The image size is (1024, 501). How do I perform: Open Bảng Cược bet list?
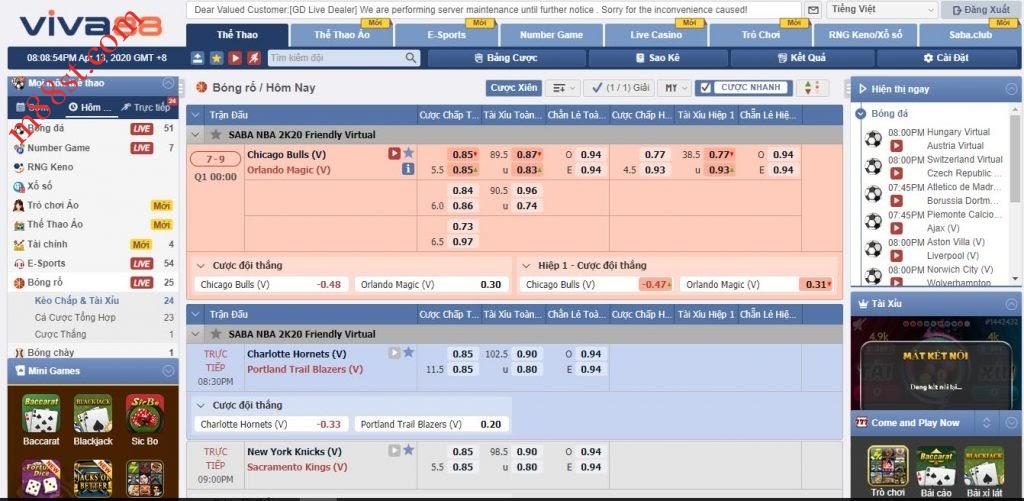coord(507,58)
